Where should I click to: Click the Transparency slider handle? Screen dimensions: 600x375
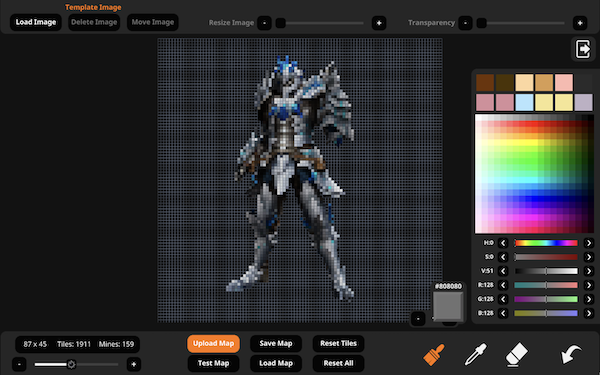[x=481, y=23]
